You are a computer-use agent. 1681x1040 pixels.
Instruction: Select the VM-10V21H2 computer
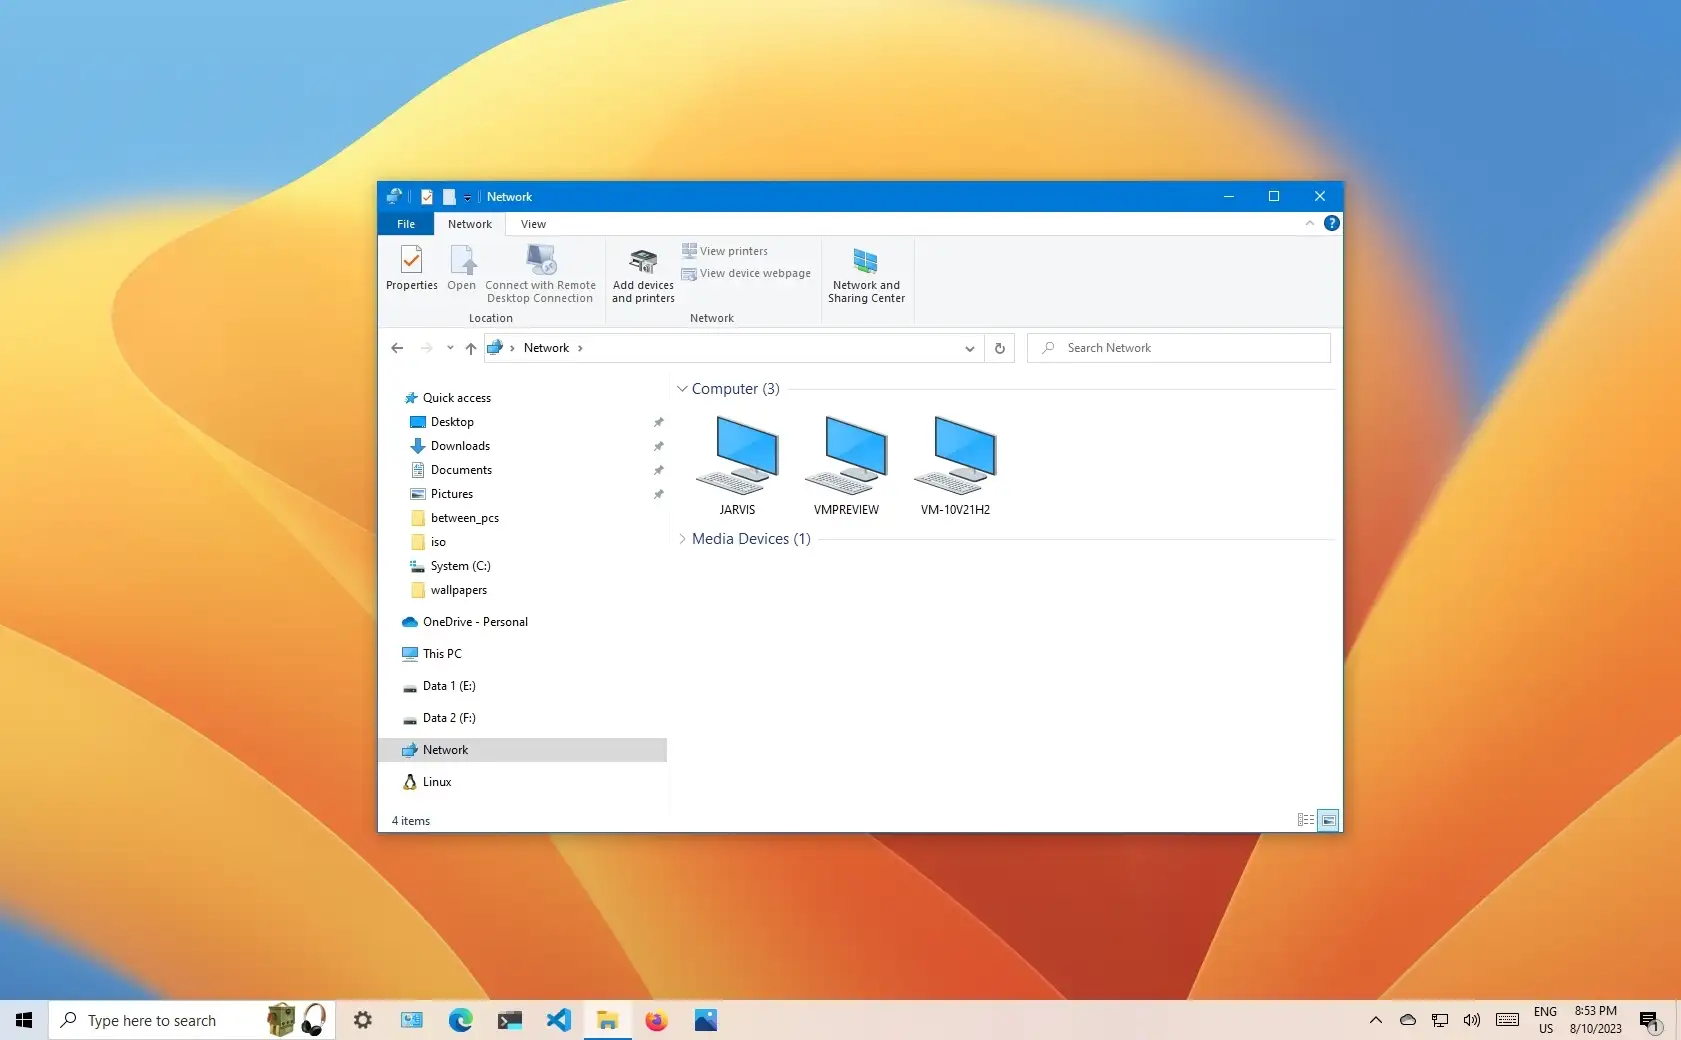click(955, 465)
